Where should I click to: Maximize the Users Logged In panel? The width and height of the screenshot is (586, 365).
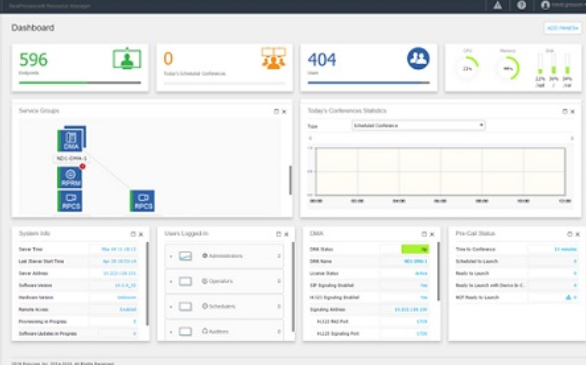pyautogui.click(x=278, y=234)
